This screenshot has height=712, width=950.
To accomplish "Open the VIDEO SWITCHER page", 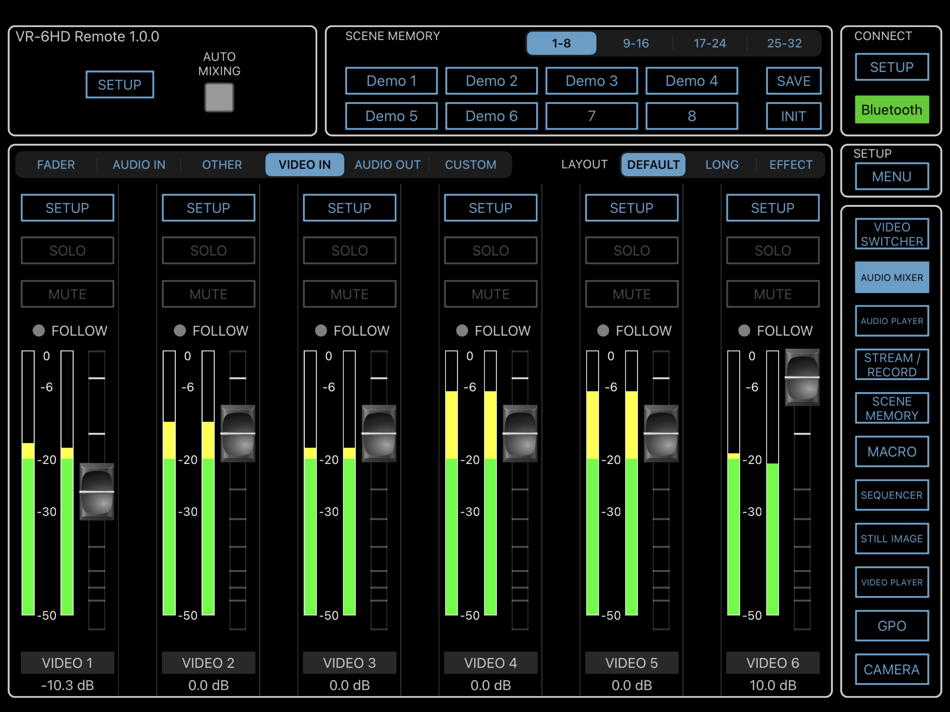I will 892,234.
